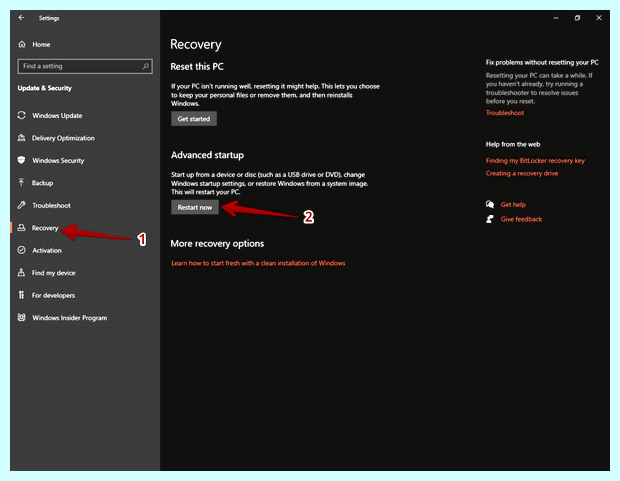Open the Troubleshoot section label

[51, 205]
